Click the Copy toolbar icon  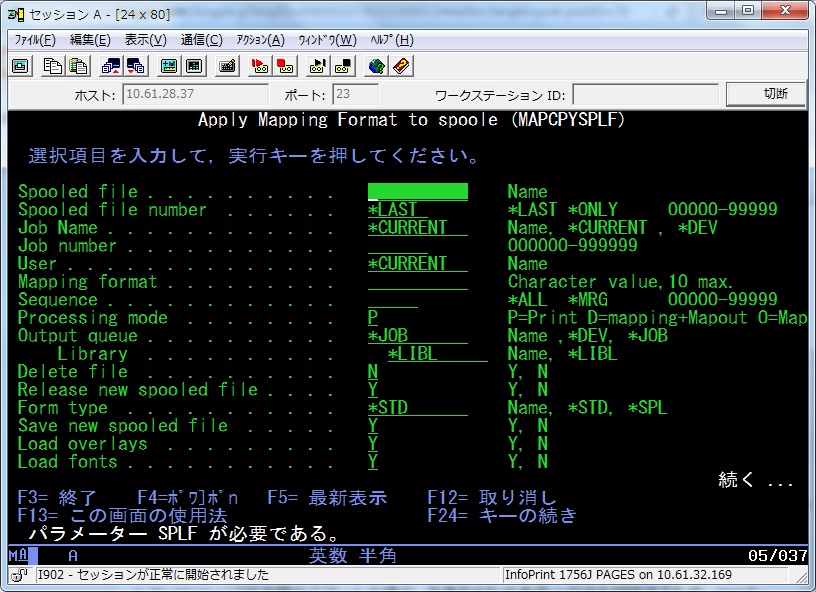[53, 66]
